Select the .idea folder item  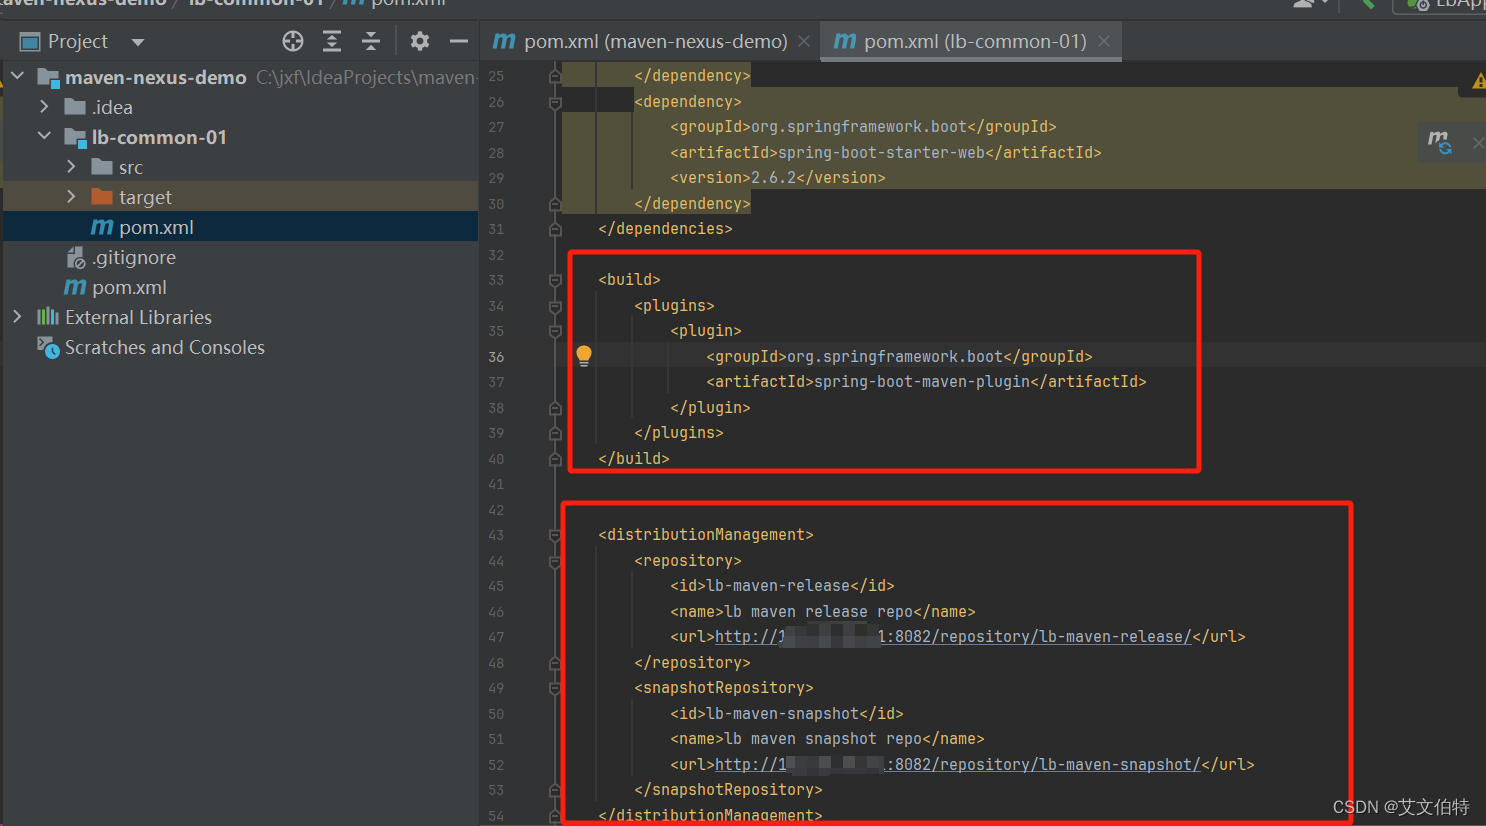click(x=112, y=107)
